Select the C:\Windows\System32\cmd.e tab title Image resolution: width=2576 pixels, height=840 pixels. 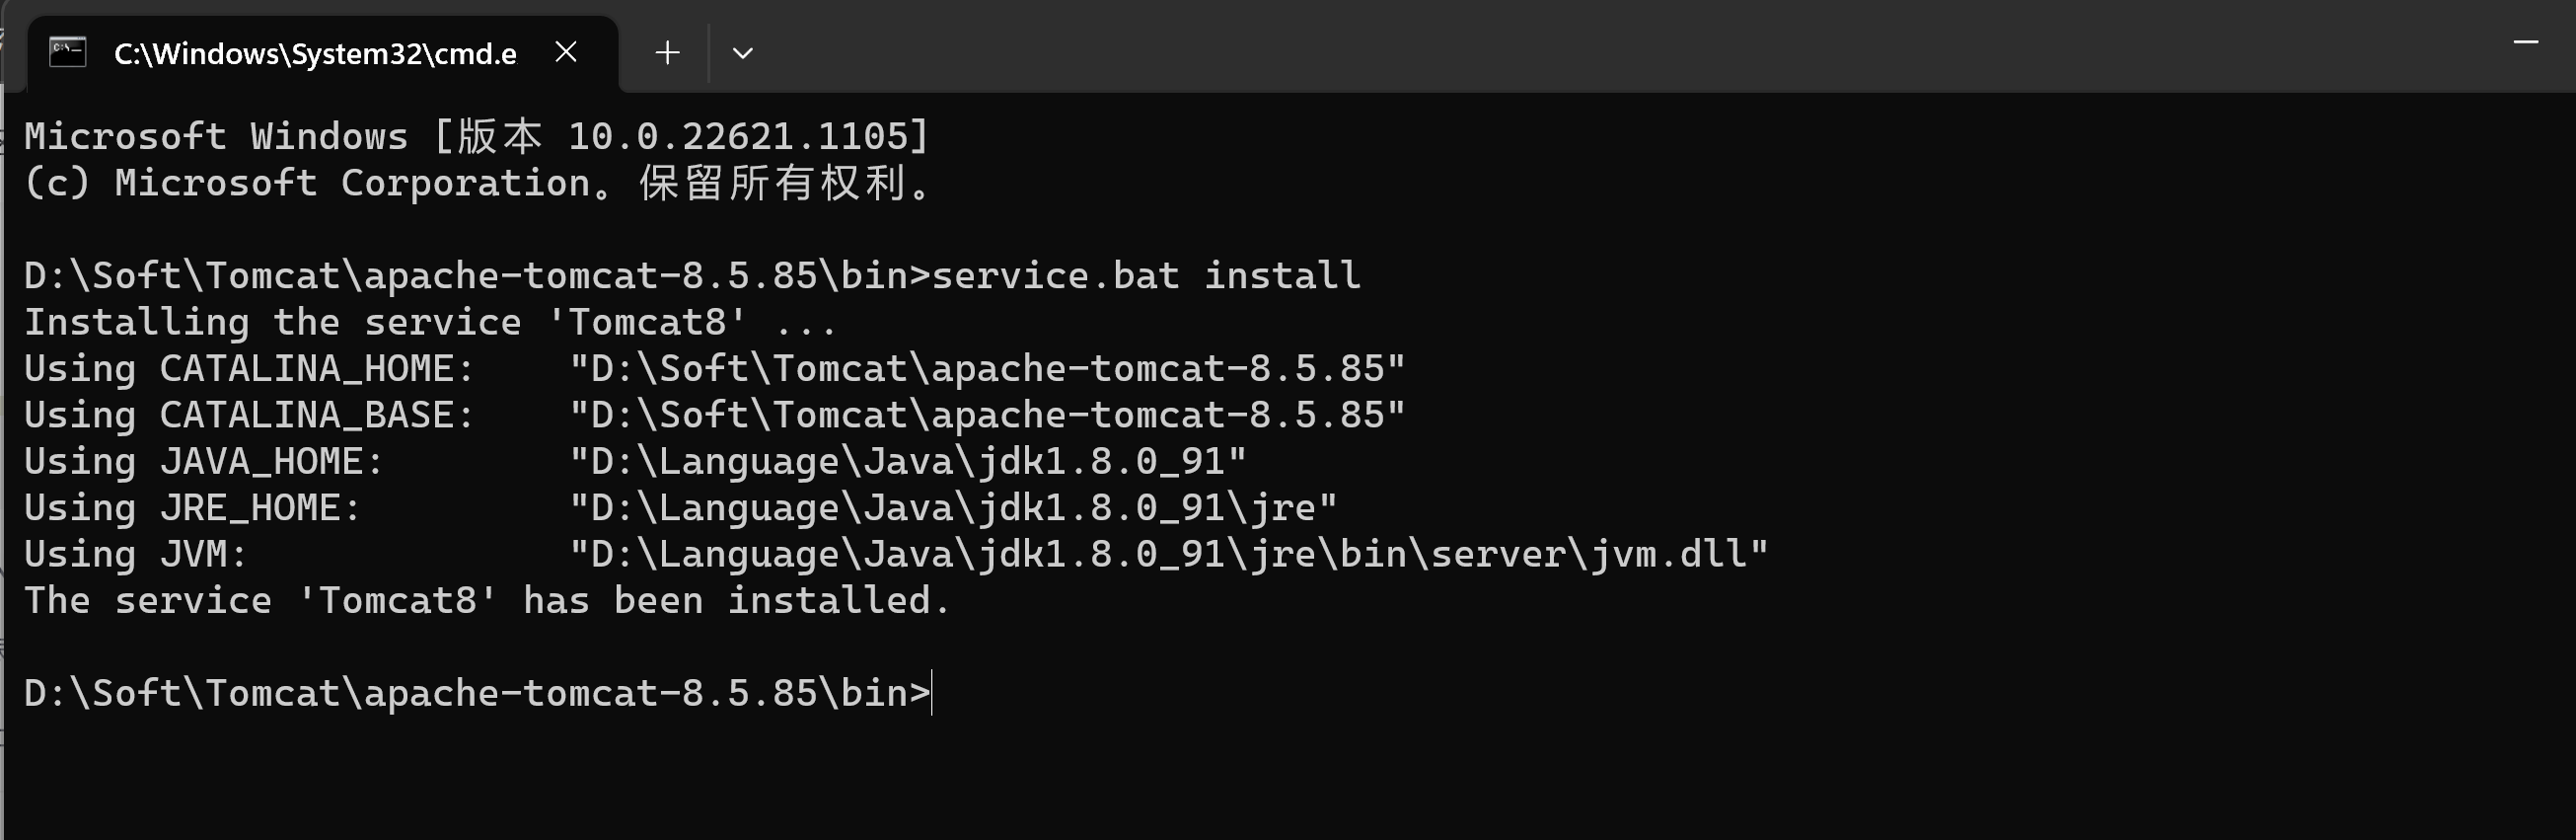pos(315,53)
